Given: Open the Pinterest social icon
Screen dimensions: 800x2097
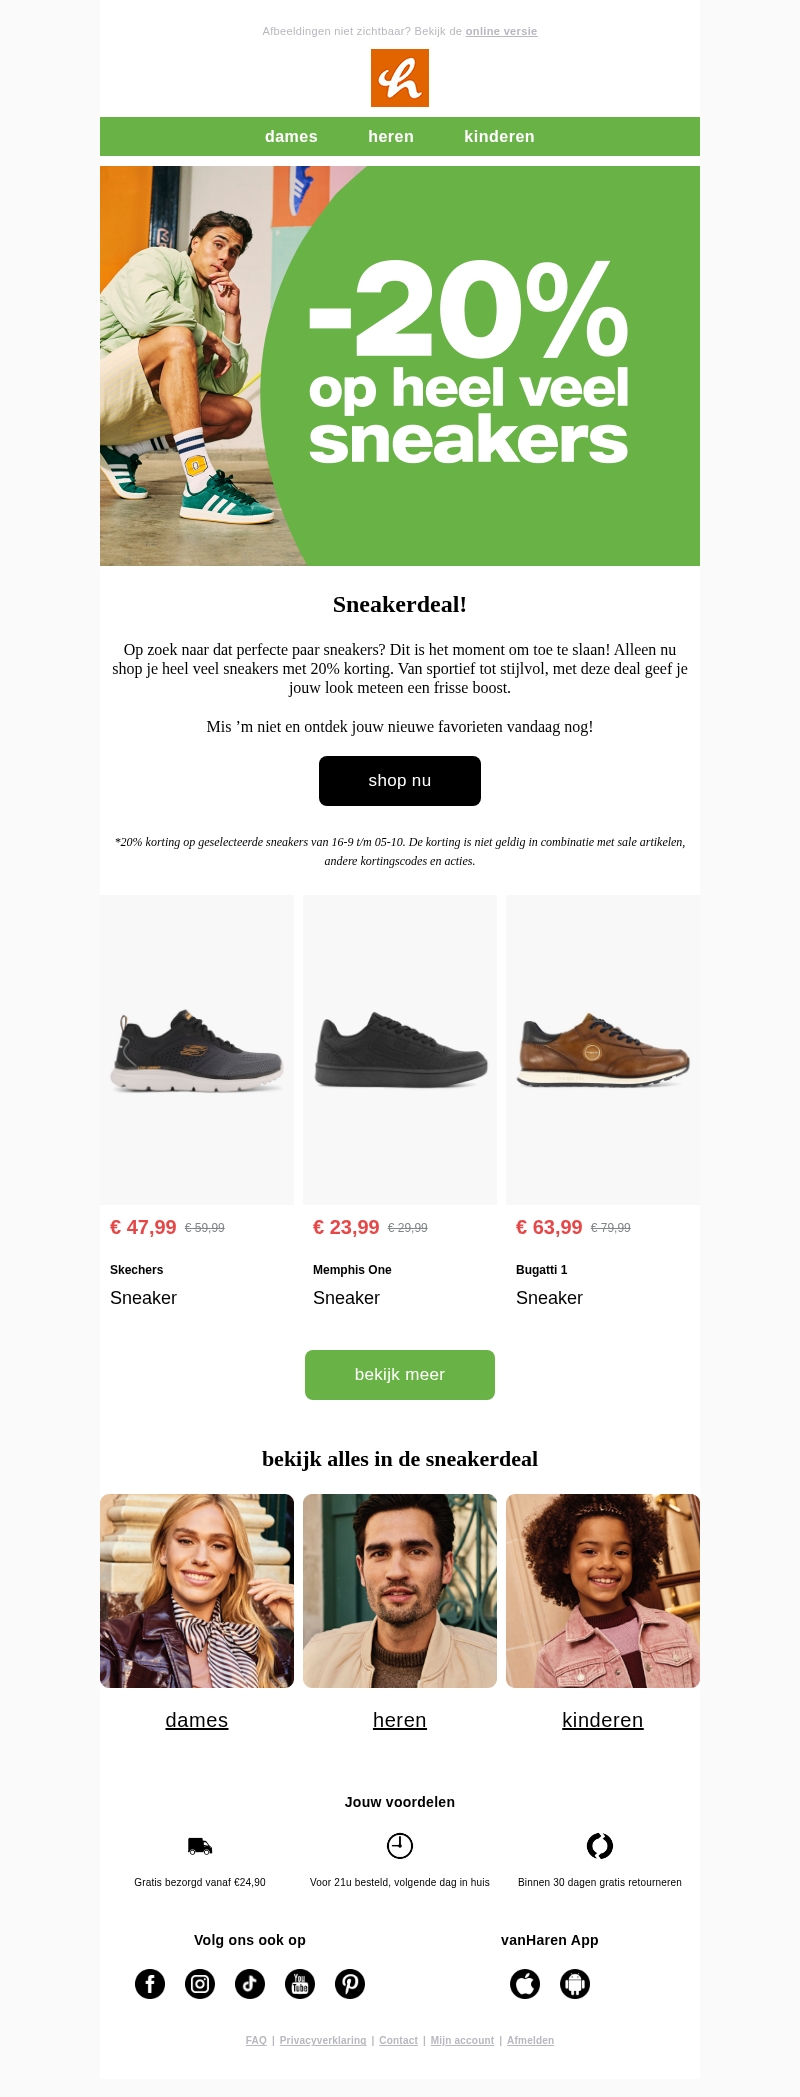Looking at the screenshot, I should click(350, 1983).
